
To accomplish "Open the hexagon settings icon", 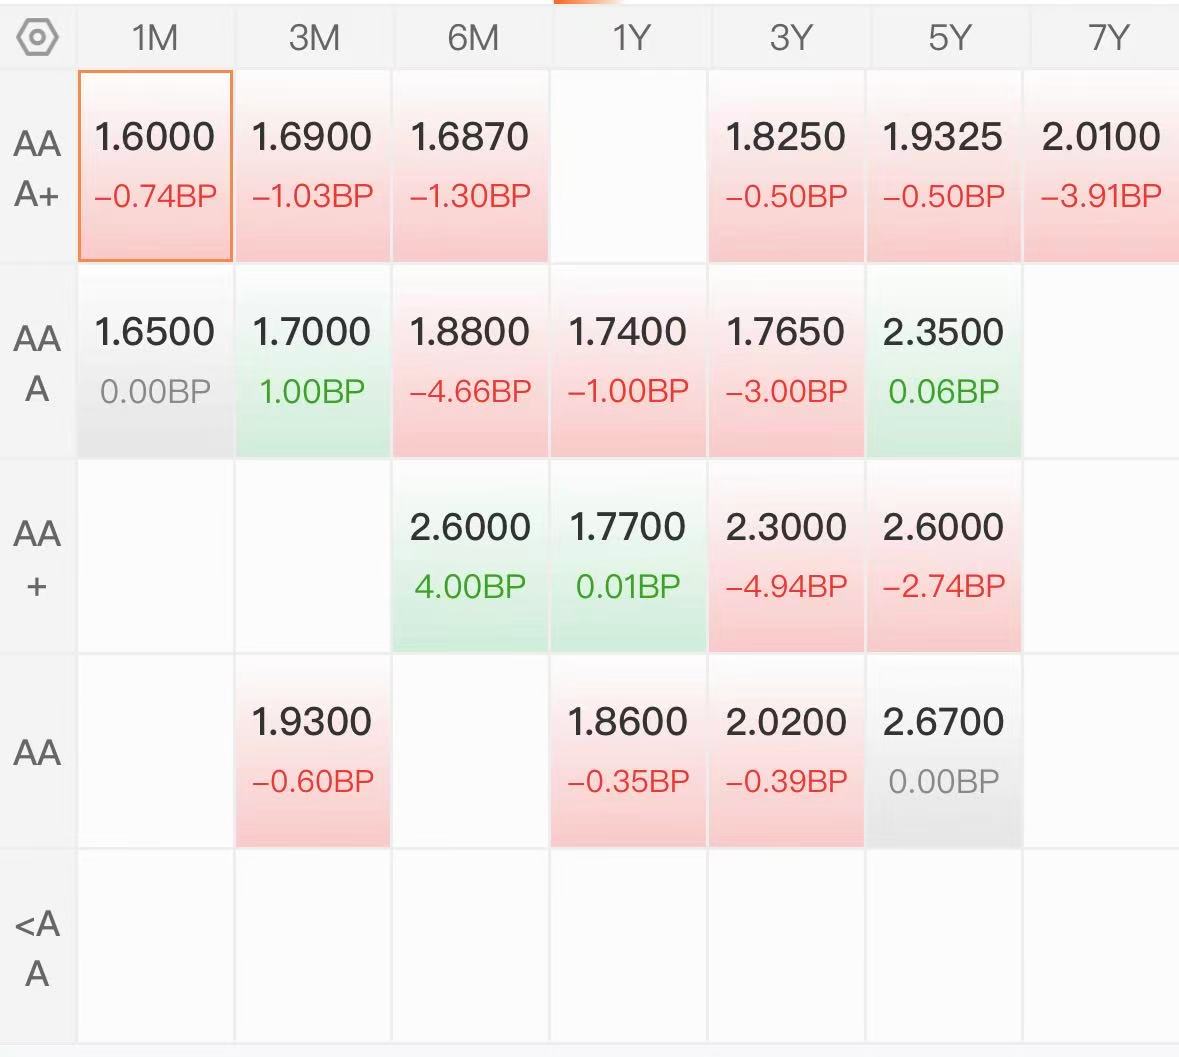I will pyautogui.click(x=37, y=37).
